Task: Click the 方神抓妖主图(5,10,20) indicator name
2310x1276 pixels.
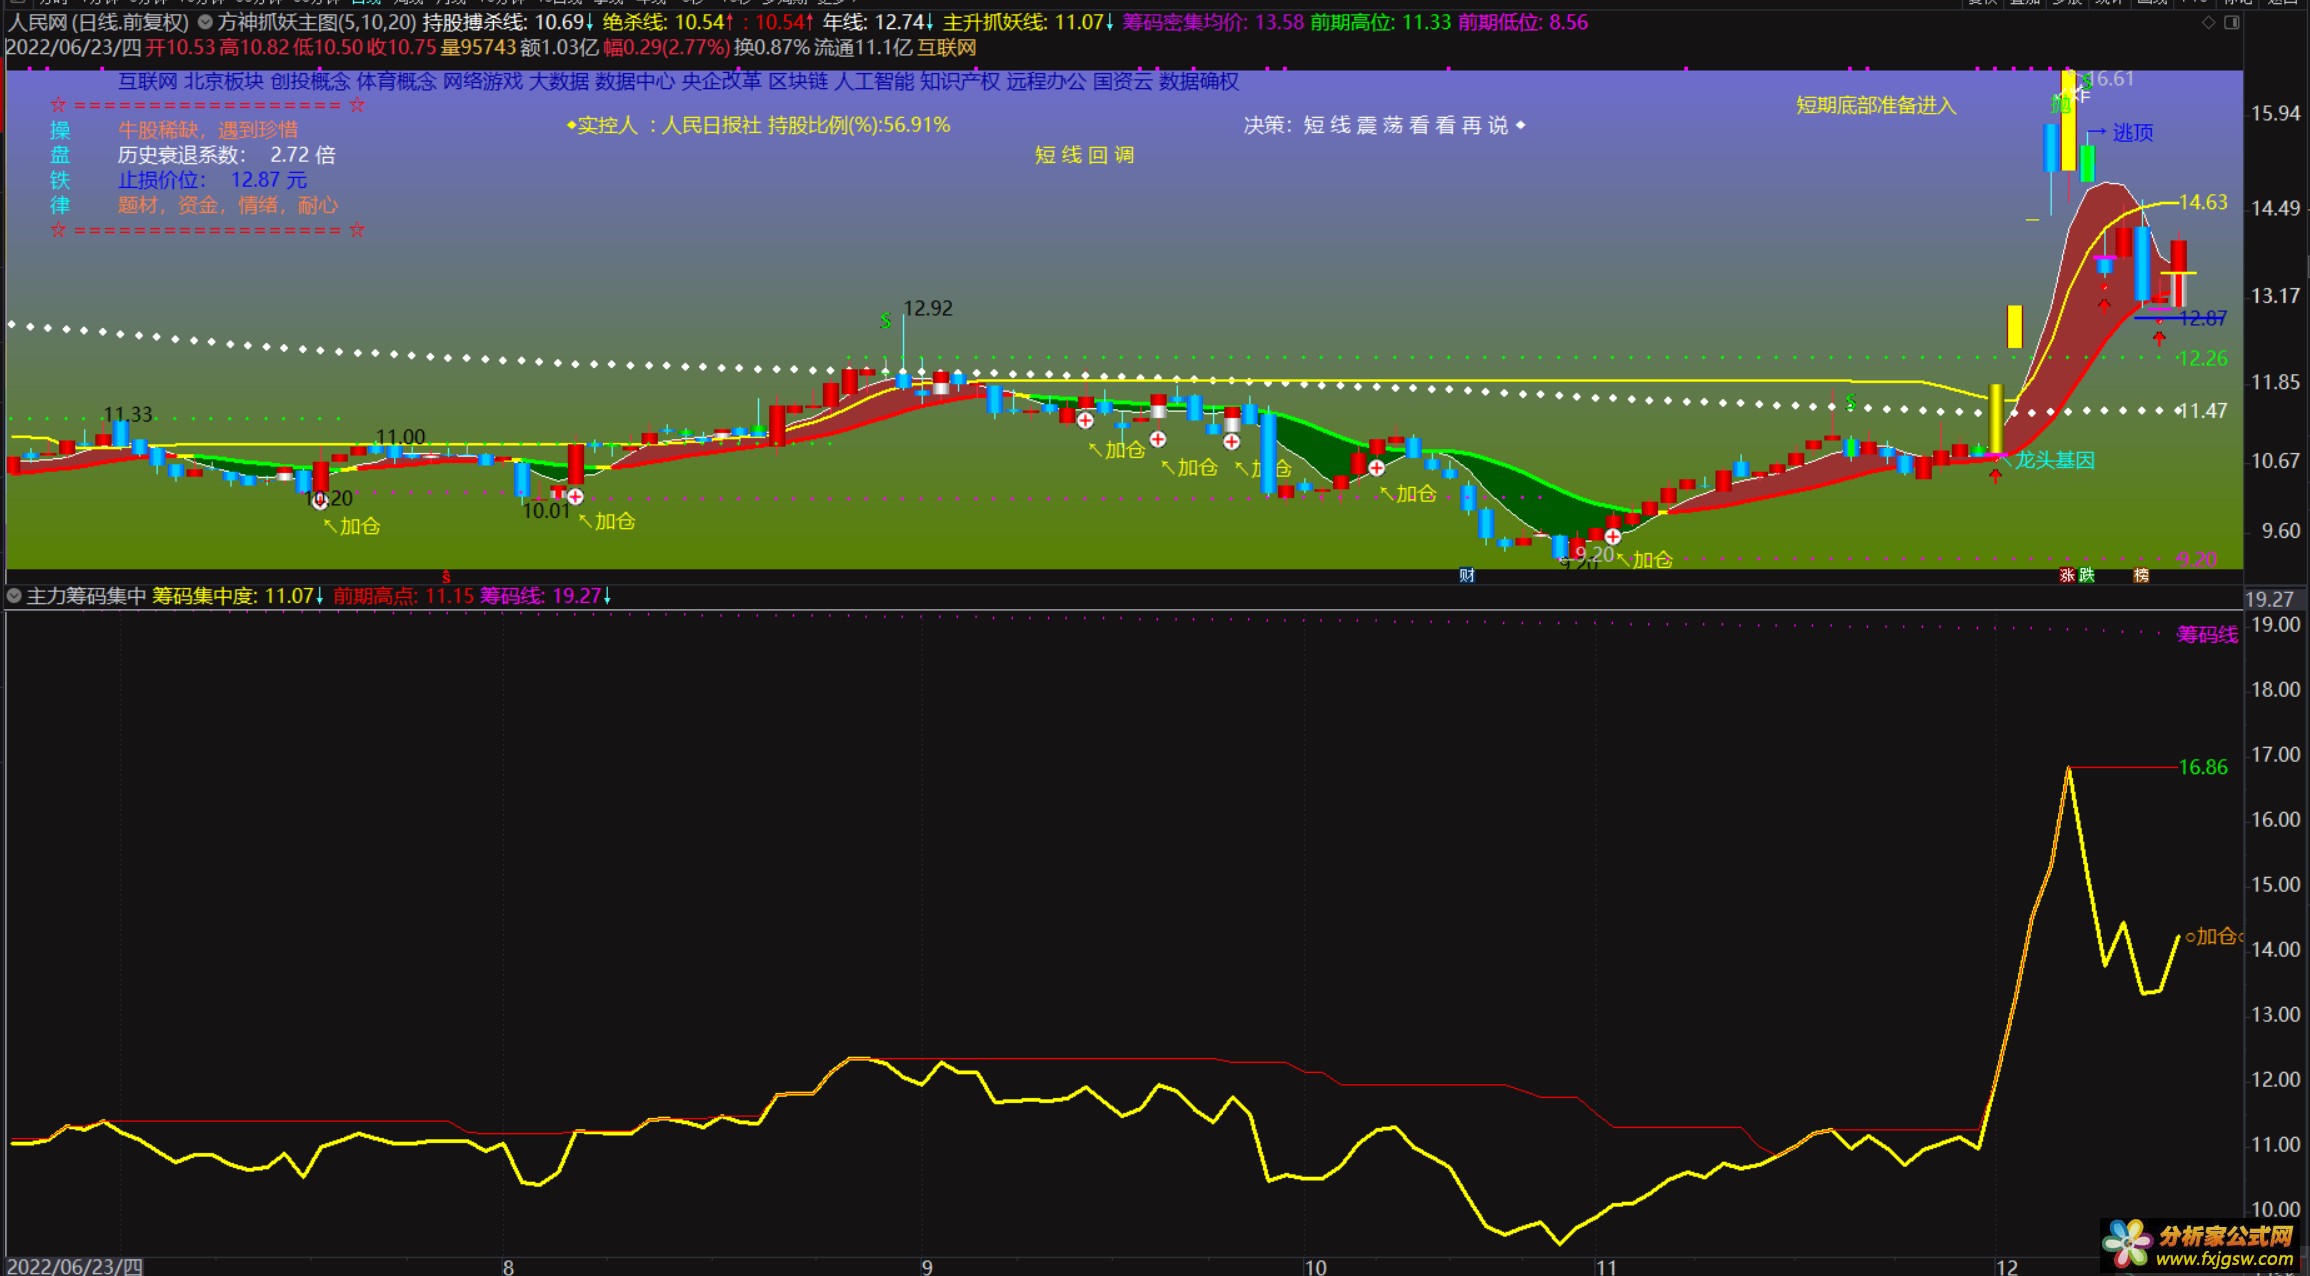Action: pos(317,22)
